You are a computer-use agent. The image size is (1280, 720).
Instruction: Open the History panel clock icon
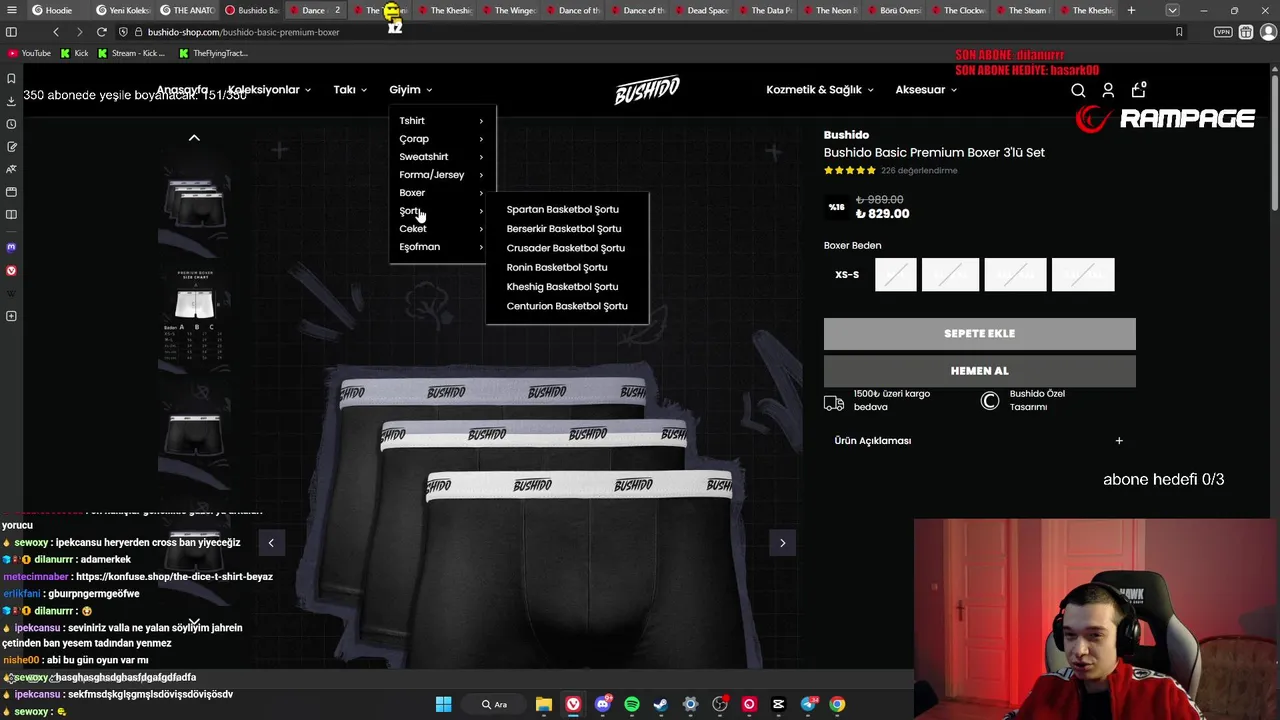tap(11, 124)
